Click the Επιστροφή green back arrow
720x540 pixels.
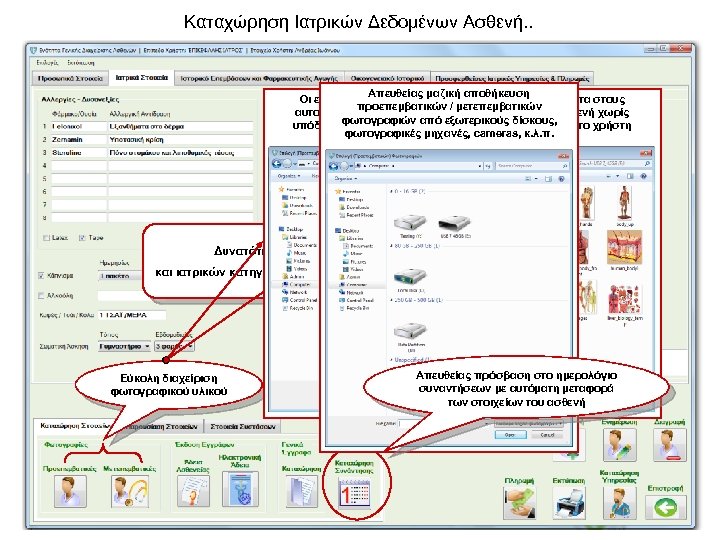pyautogui.click(x=666, y=507)
